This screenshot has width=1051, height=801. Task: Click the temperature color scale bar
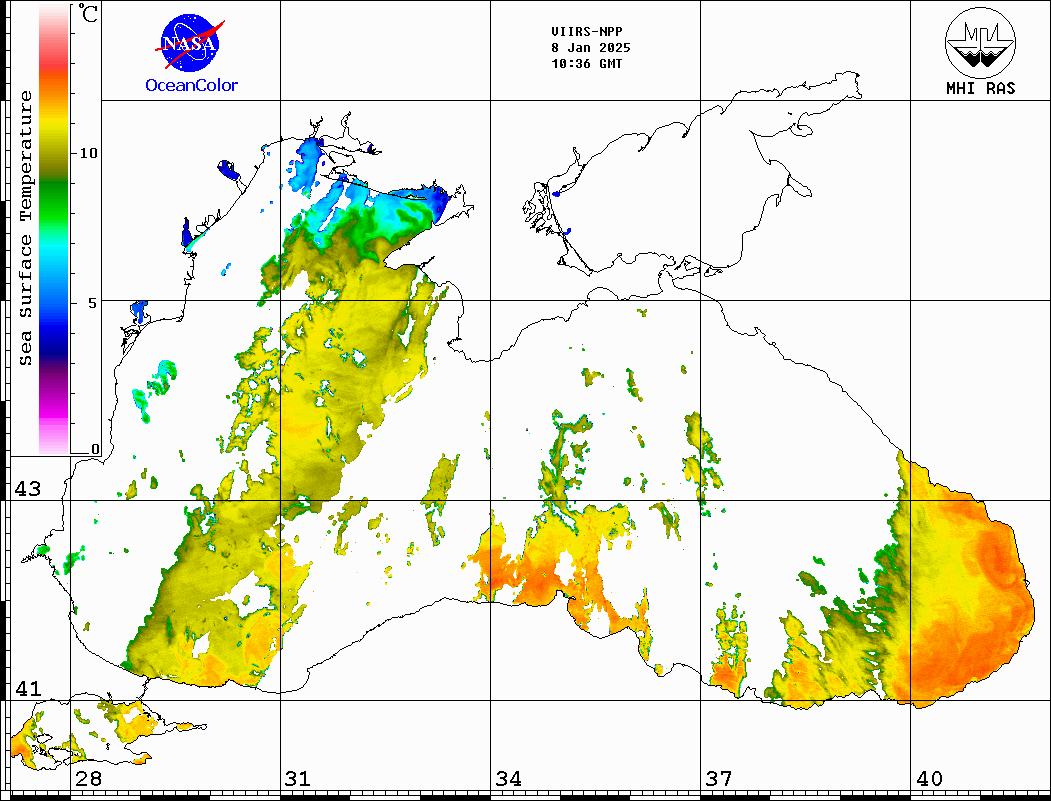click(x=54, y=229)
